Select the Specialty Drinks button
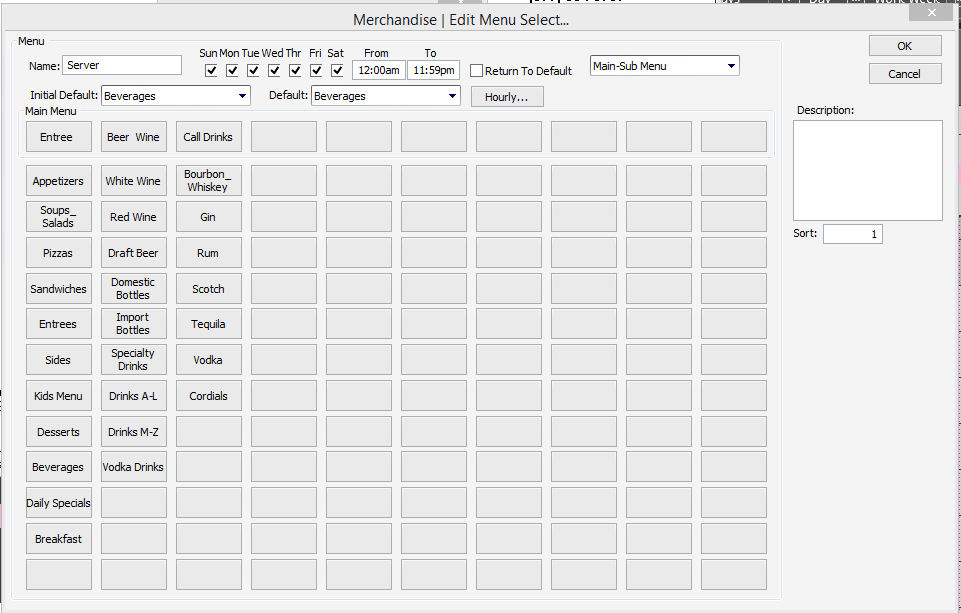The image size is (961, 613). [134, 360]
